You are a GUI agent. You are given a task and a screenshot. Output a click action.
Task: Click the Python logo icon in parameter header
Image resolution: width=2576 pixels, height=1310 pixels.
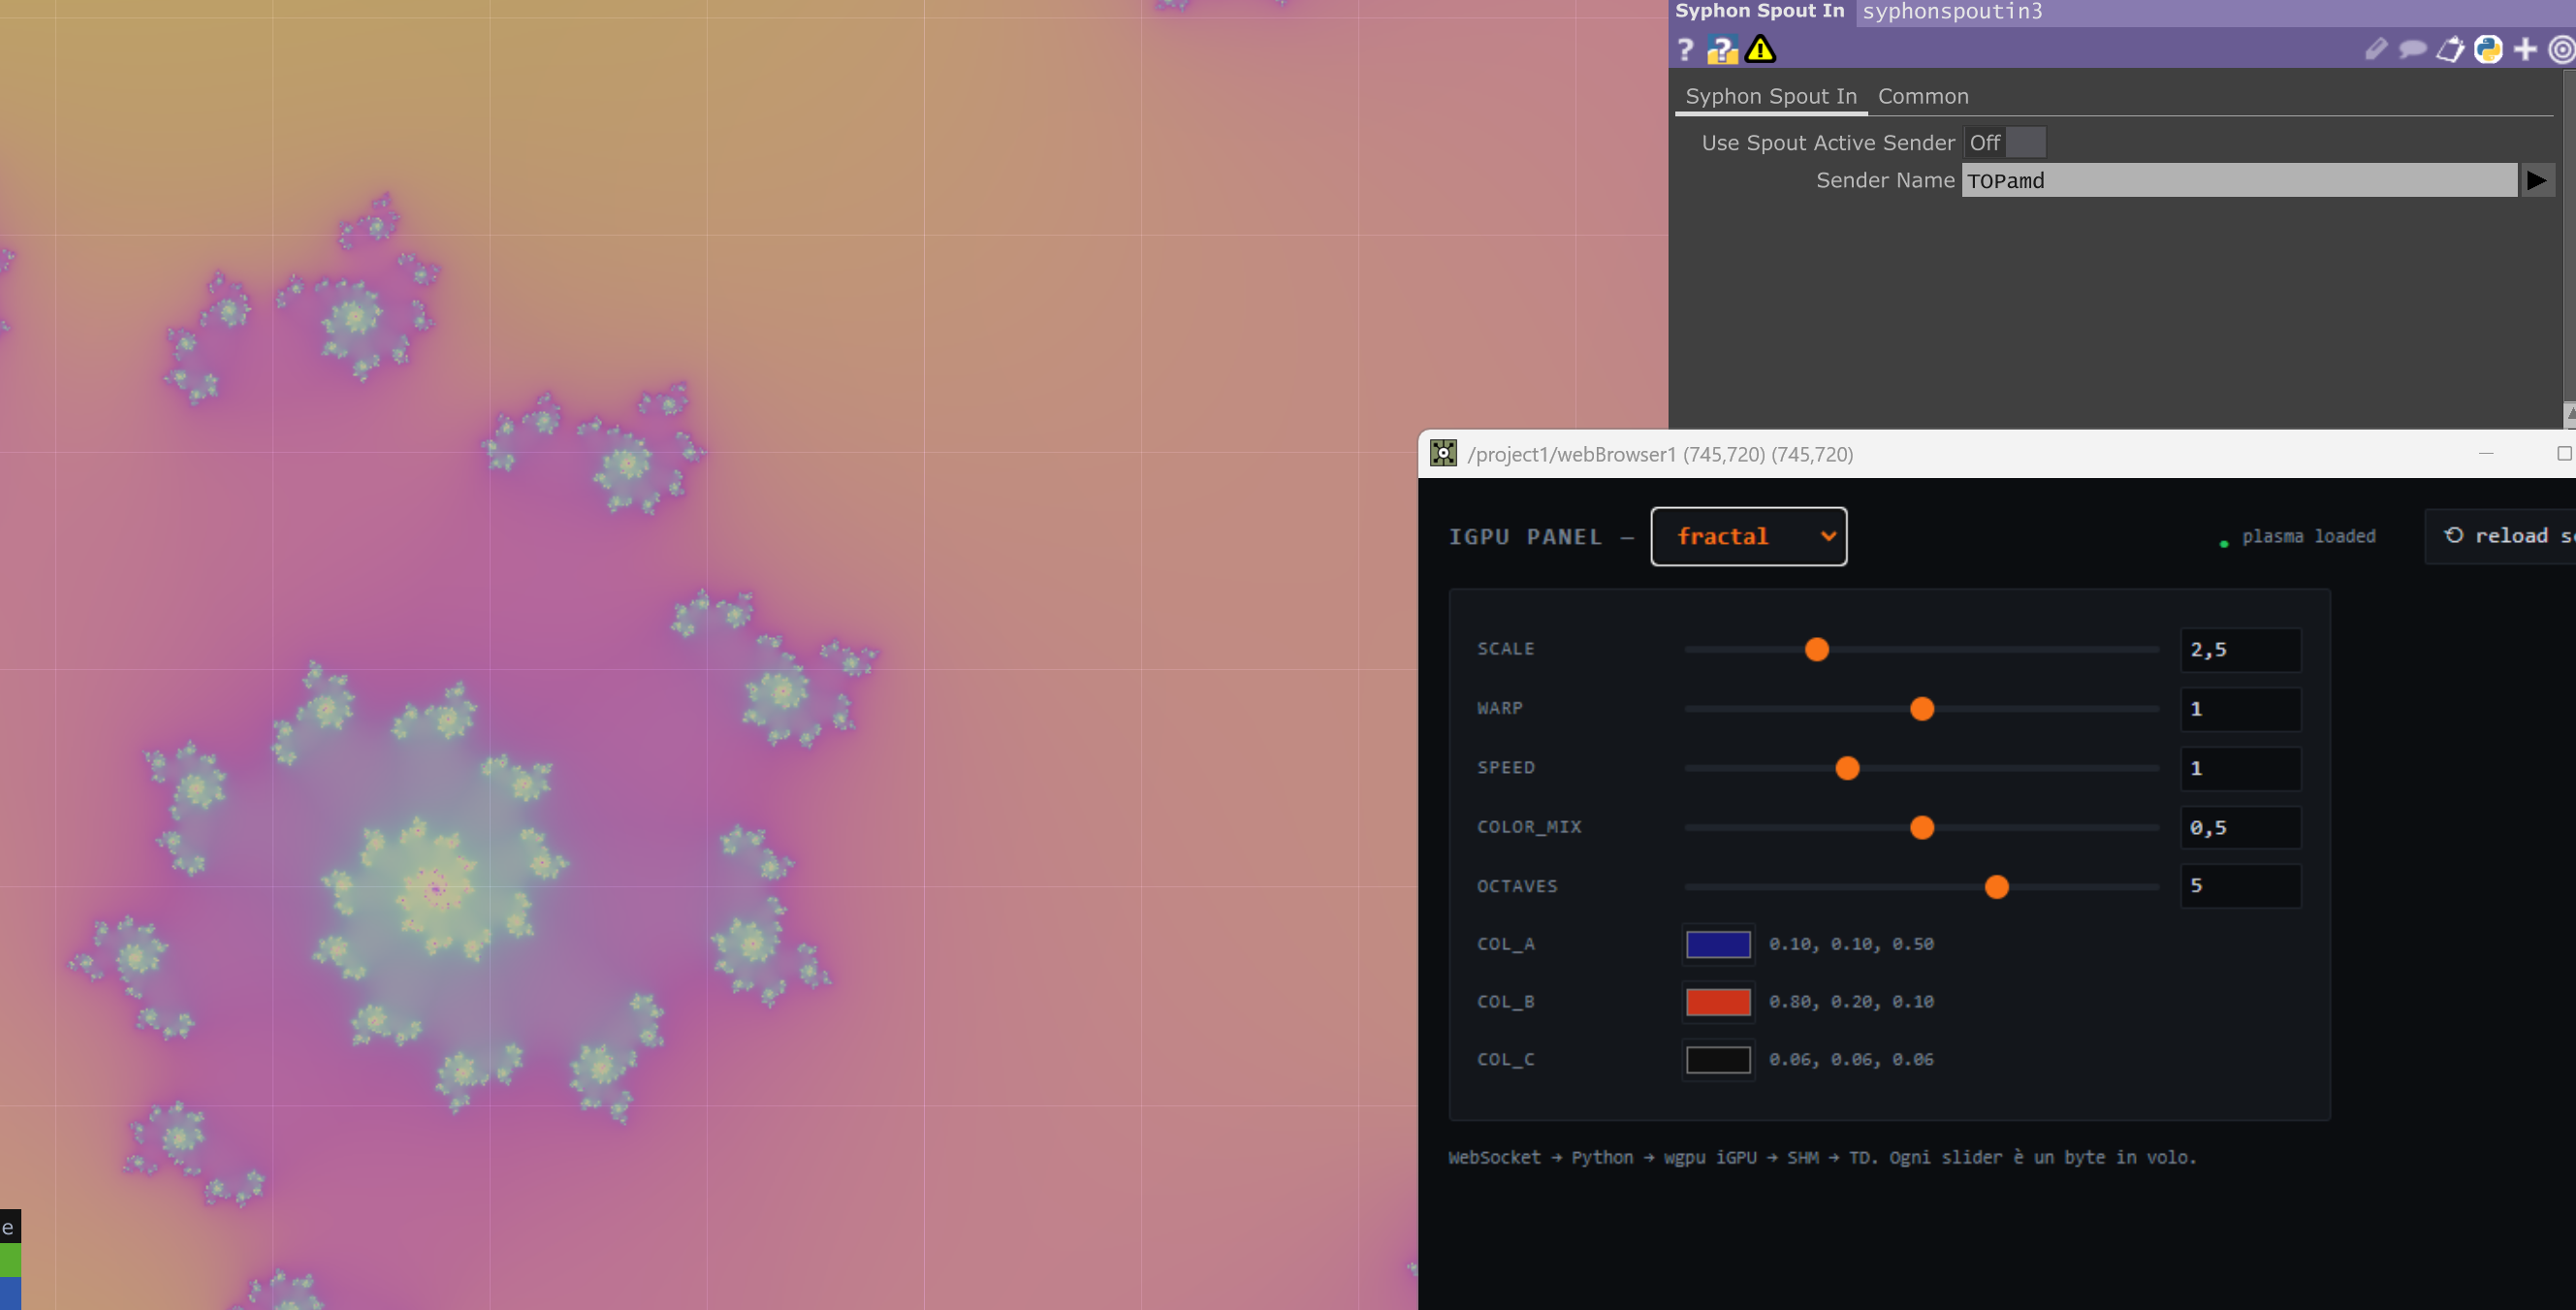[x=2488, y=49]
